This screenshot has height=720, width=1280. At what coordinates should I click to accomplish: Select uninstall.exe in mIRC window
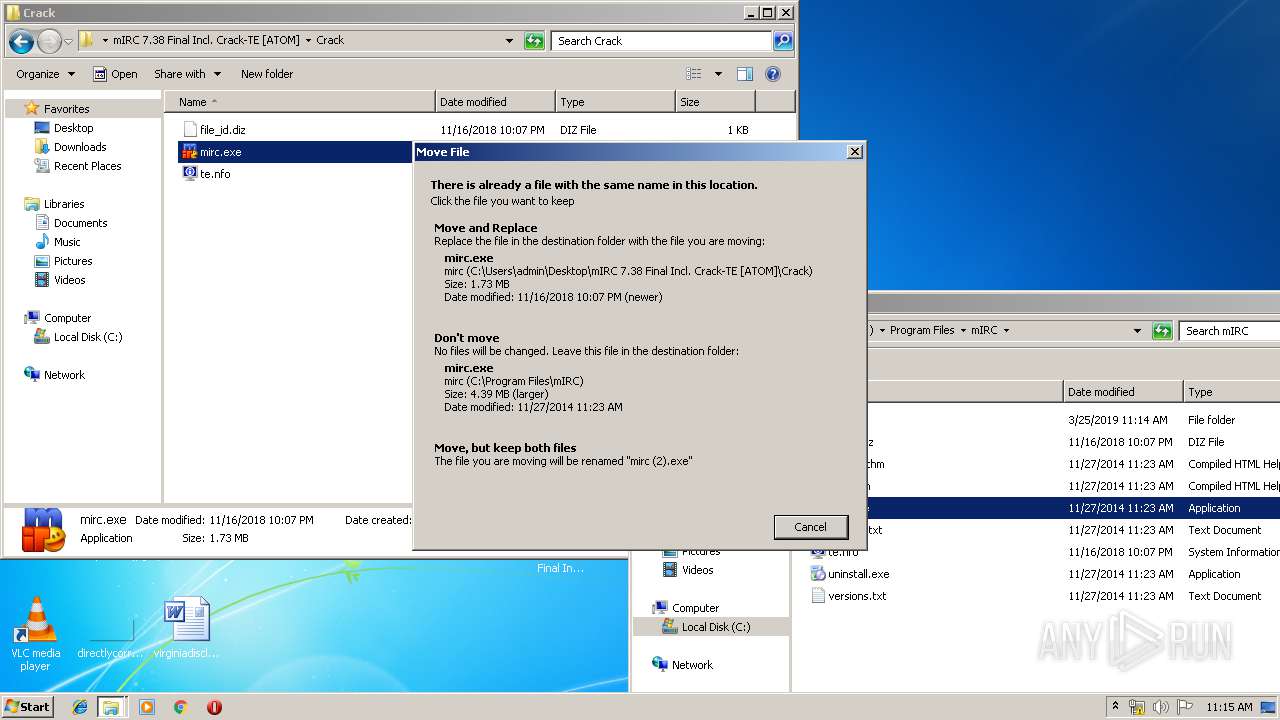[849, 574]
